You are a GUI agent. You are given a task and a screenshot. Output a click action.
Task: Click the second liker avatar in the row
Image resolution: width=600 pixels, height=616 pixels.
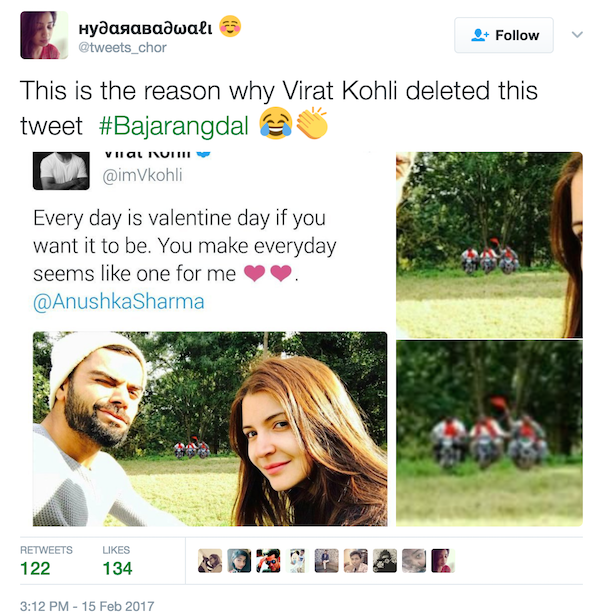pos(239,560)
